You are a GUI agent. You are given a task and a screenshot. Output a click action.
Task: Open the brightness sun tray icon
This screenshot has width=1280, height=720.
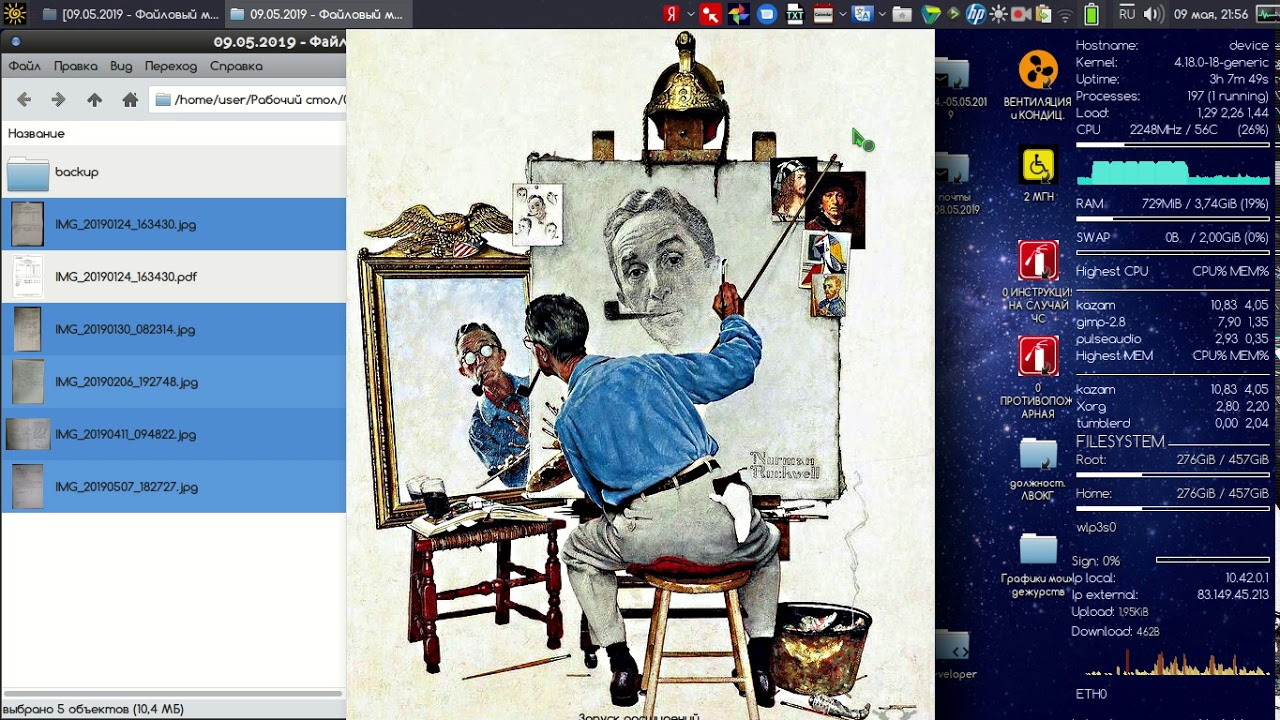click(x=998, y=14)
